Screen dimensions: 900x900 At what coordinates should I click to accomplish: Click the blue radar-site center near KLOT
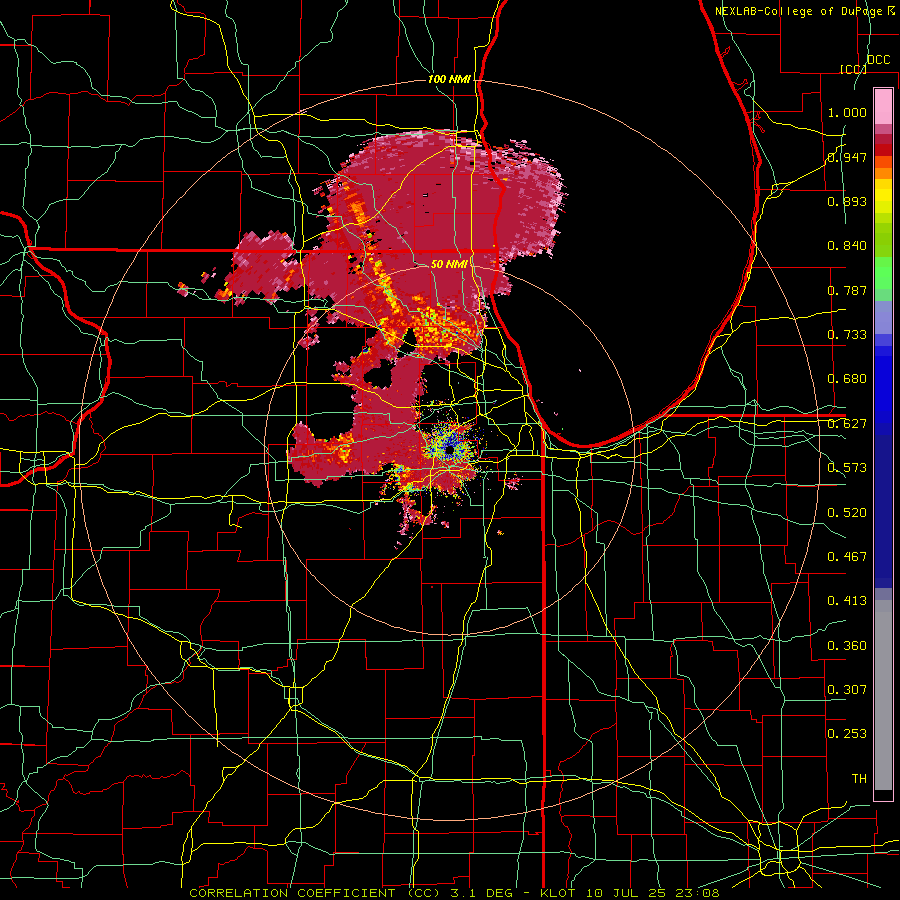(449, 448)
